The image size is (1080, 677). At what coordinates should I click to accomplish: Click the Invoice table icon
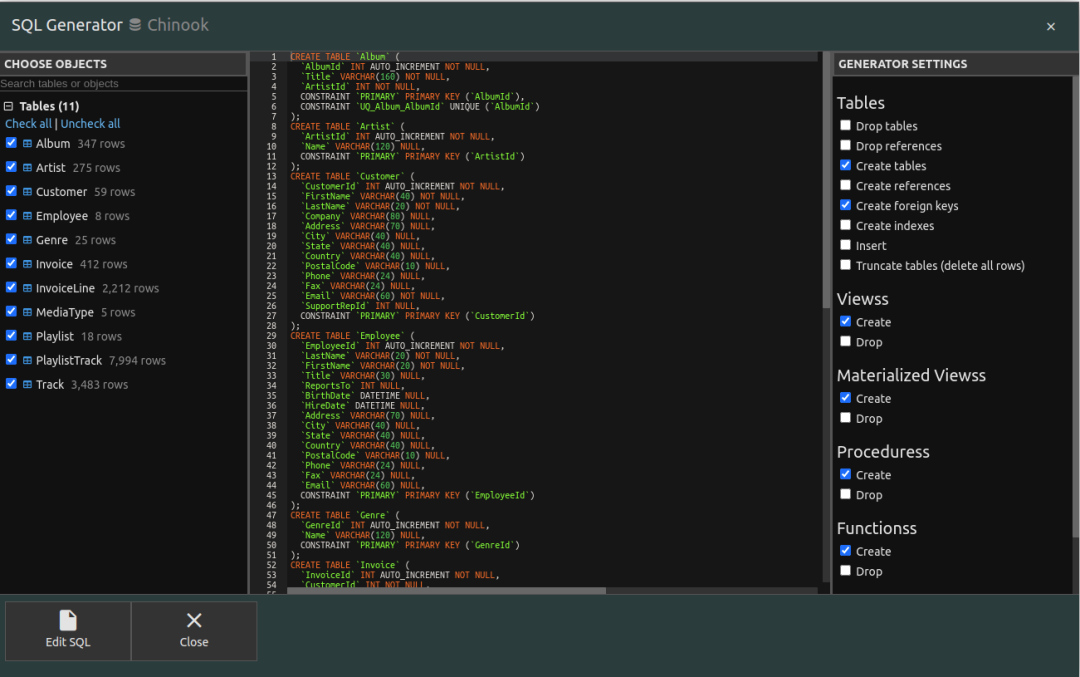click(27, 264)
